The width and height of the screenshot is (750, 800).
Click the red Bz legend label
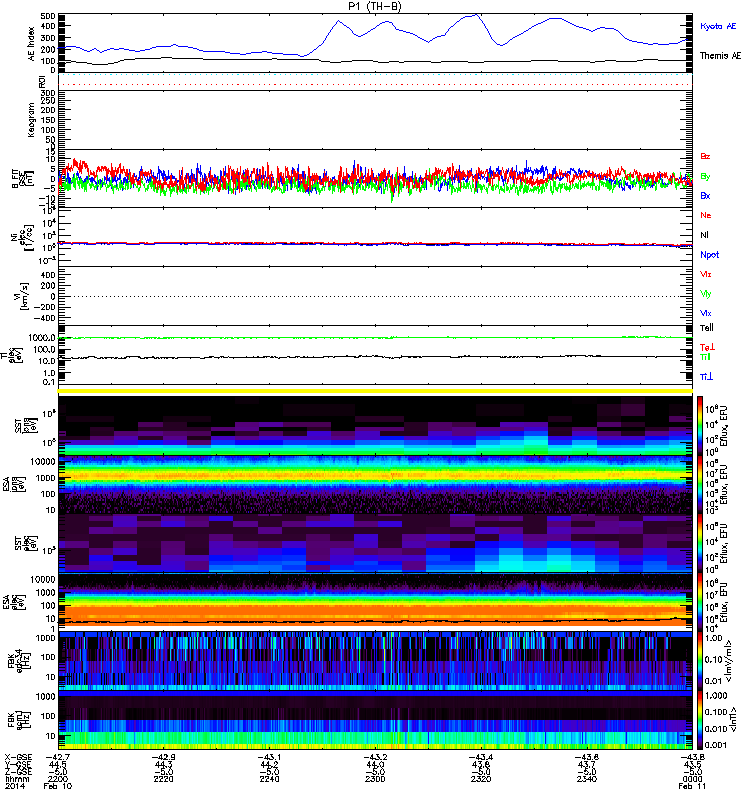tap(705, 156)
